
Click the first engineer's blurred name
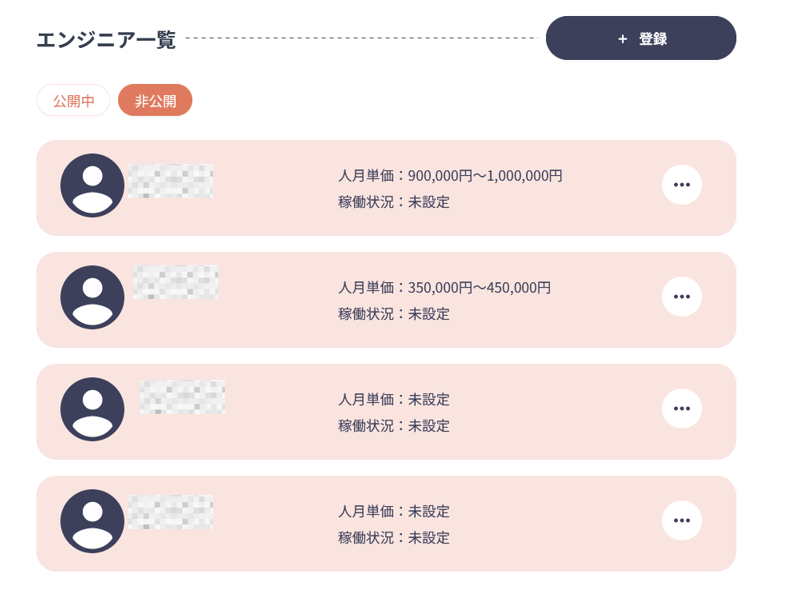point(170,181)
